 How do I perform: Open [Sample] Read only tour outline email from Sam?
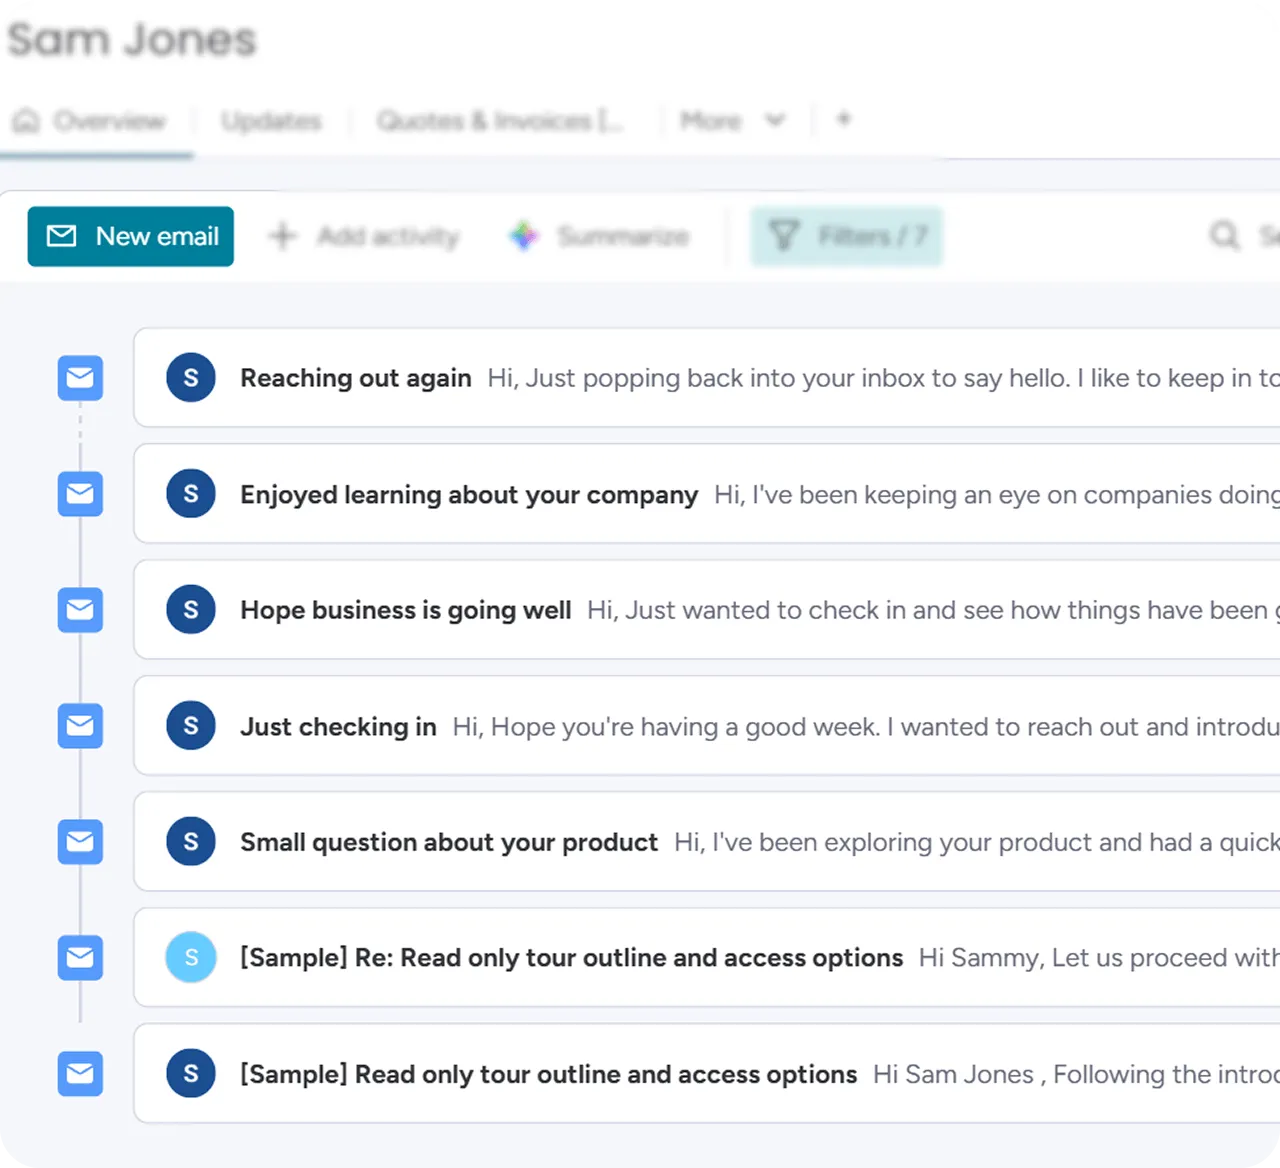click(x=707, y=1074)
